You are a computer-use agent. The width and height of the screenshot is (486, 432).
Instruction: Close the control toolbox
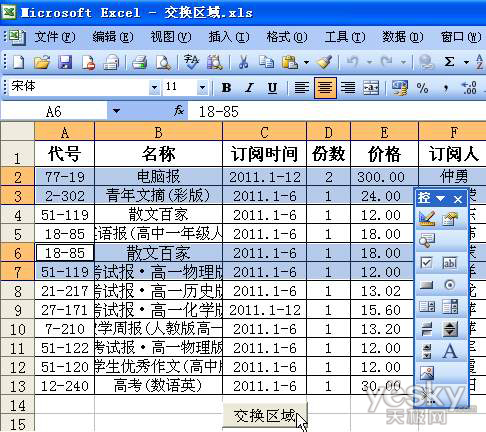pos(458,199)
